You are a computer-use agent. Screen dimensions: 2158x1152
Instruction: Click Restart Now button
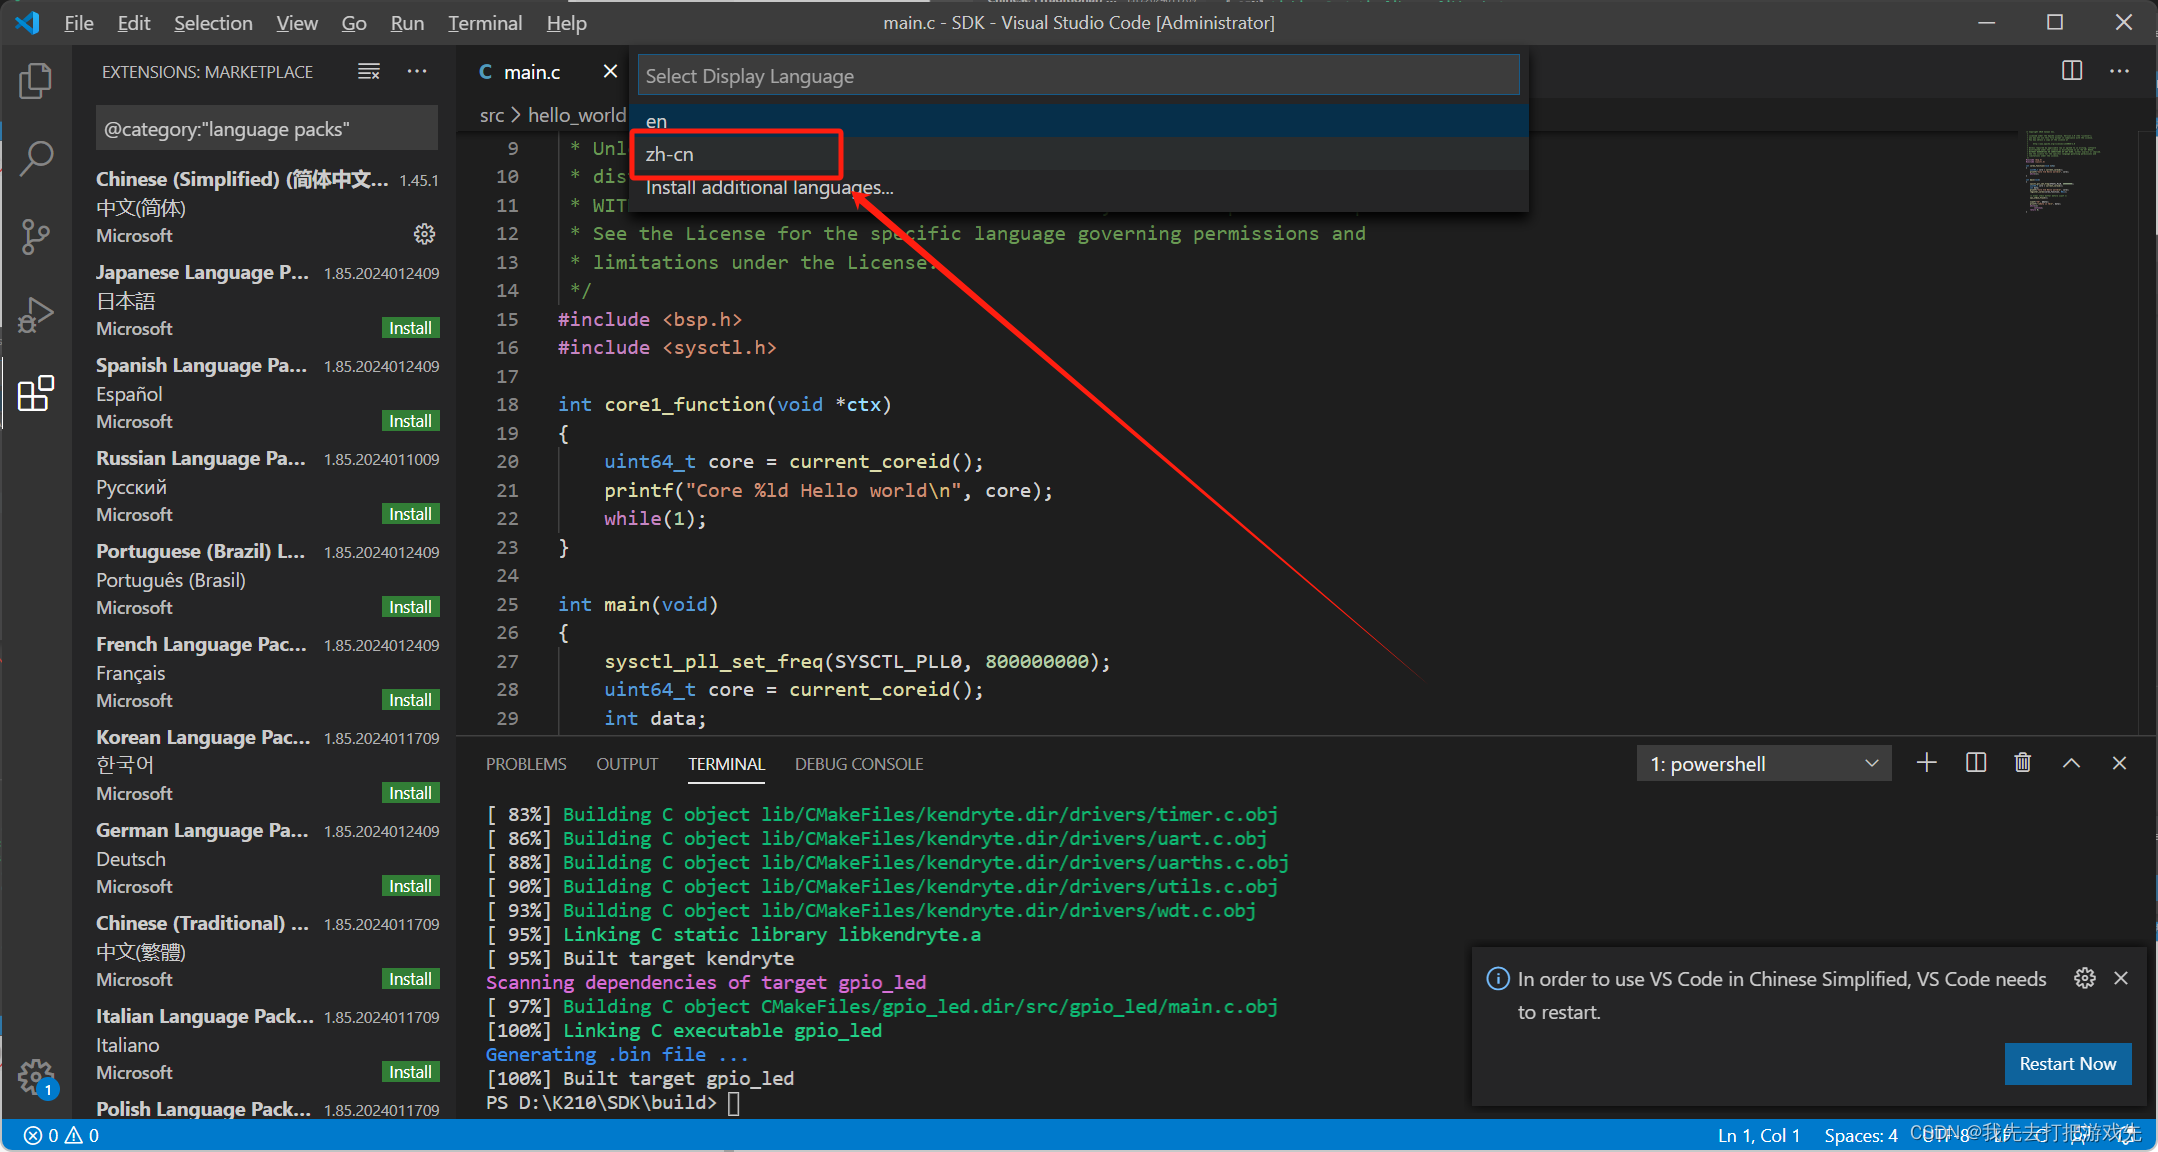[2068, 1064]
